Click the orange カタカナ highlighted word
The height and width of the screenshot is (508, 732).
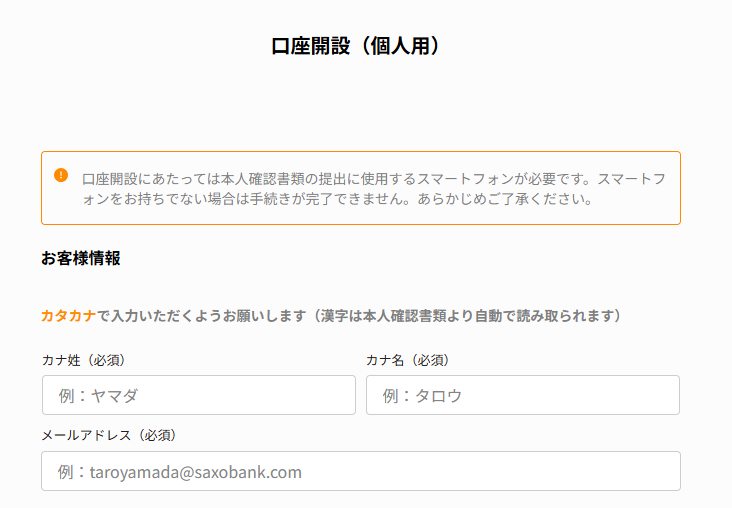point(68,316)
